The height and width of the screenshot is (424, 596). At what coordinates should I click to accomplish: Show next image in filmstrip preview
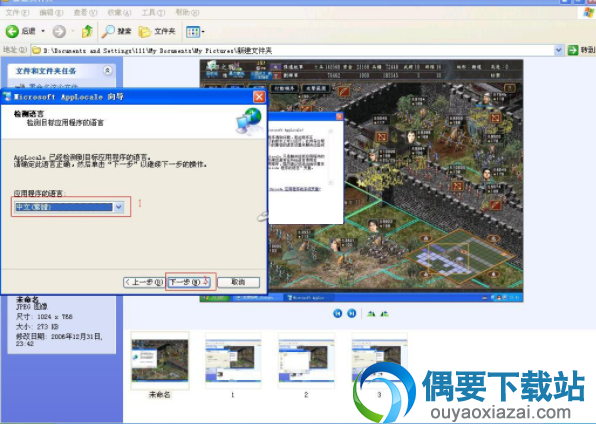point(352,313)
